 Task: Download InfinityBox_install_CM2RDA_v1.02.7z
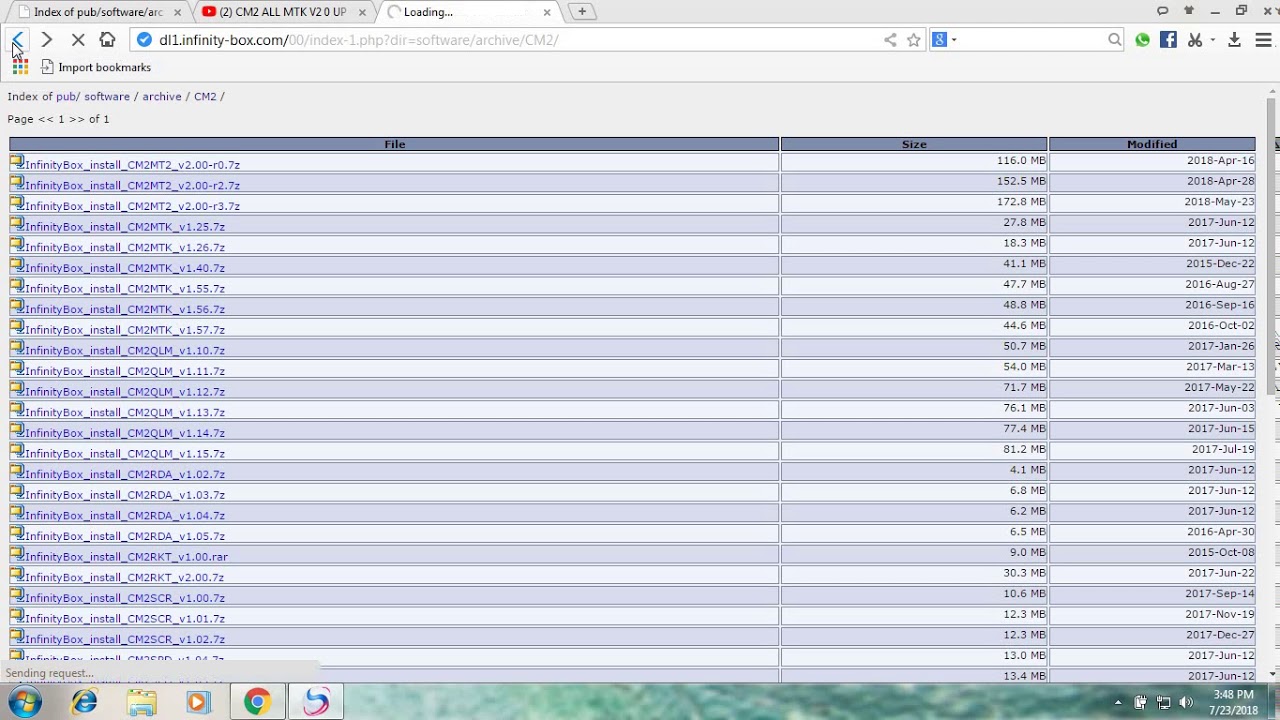125,475
